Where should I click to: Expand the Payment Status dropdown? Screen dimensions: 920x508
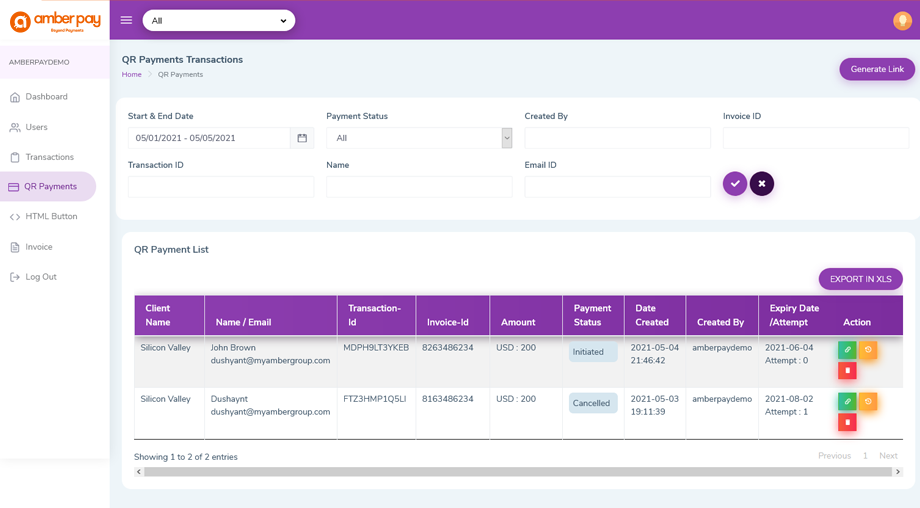point(419,138)
